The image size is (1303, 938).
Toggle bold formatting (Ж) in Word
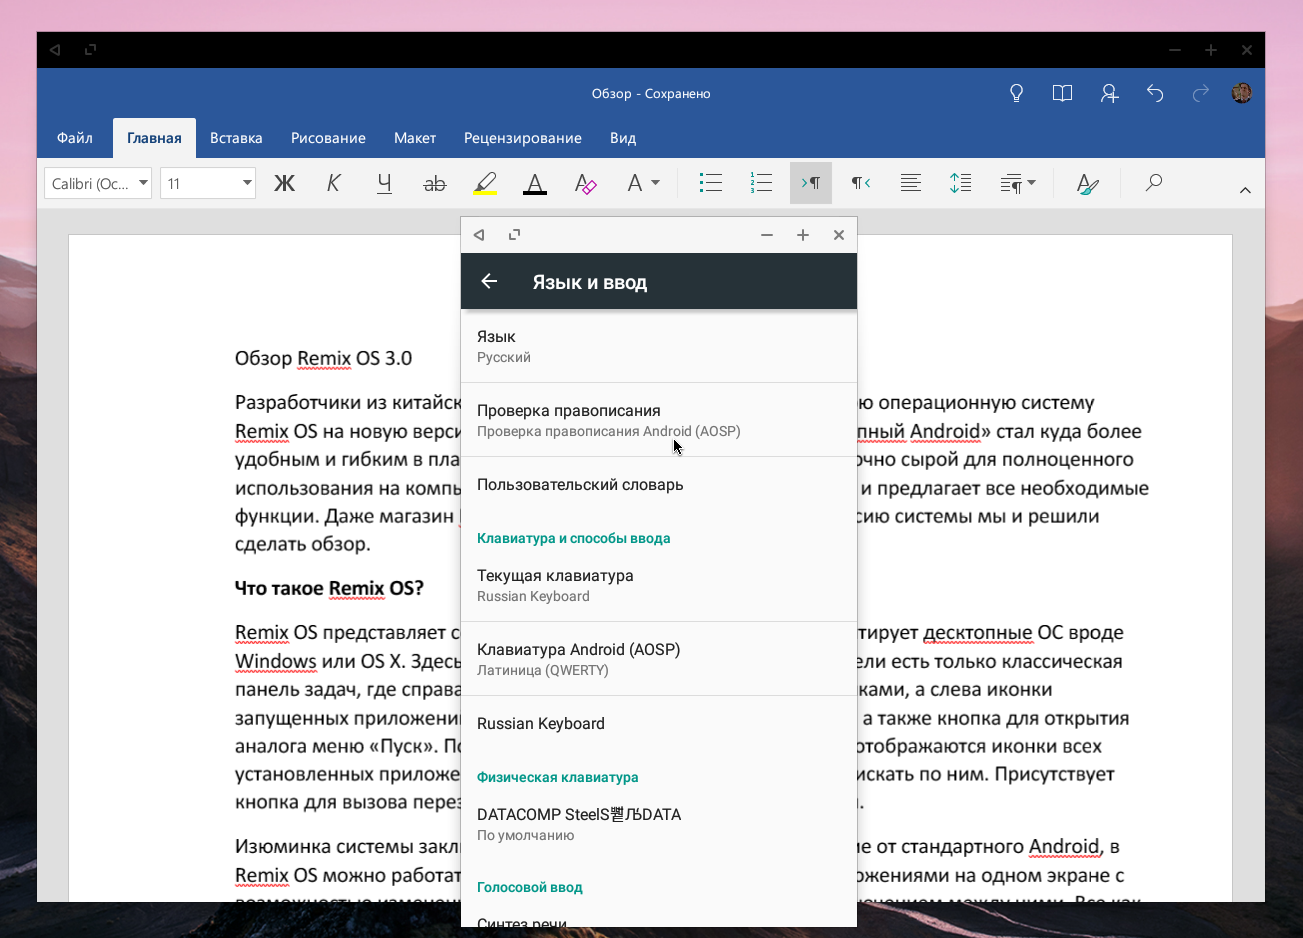[285, 183]
